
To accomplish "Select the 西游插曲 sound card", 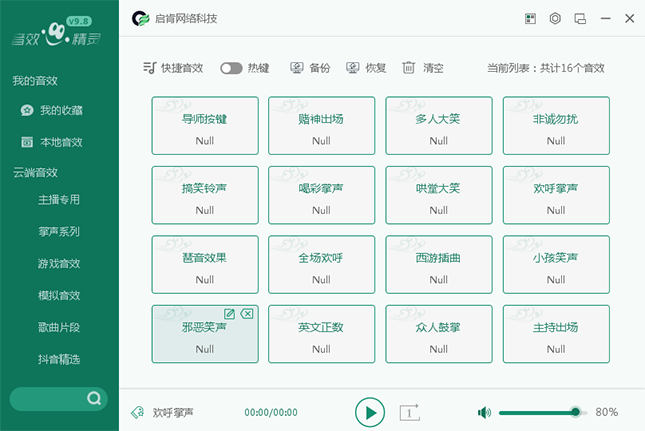I will click(439, 265).
